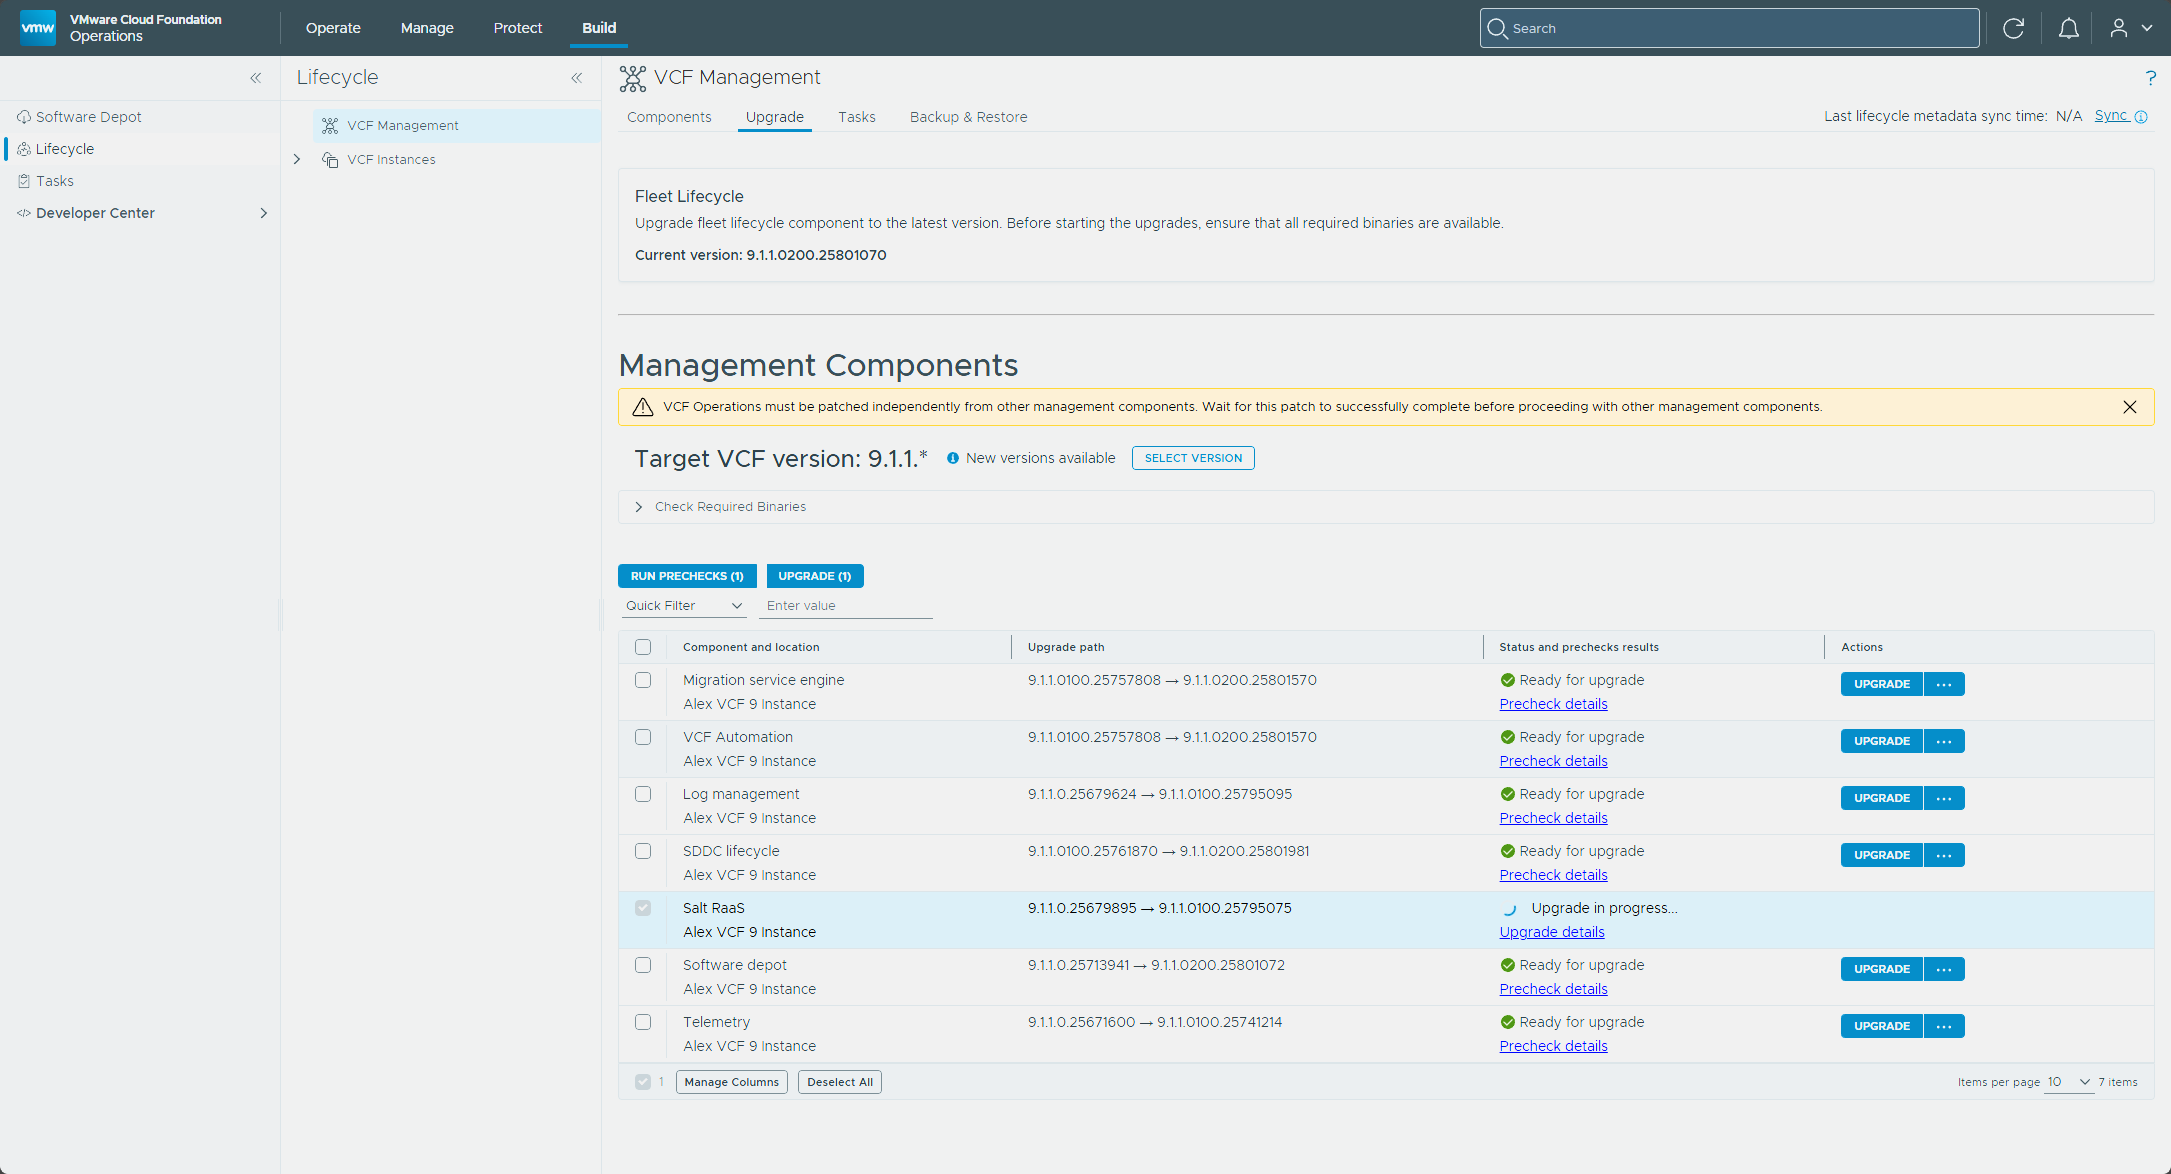Image resolution: width=2171 pixels, height=1174 pixels.
Task: Collapse the Lifecycle panel with double chevron
Action: tap(577, 78)
